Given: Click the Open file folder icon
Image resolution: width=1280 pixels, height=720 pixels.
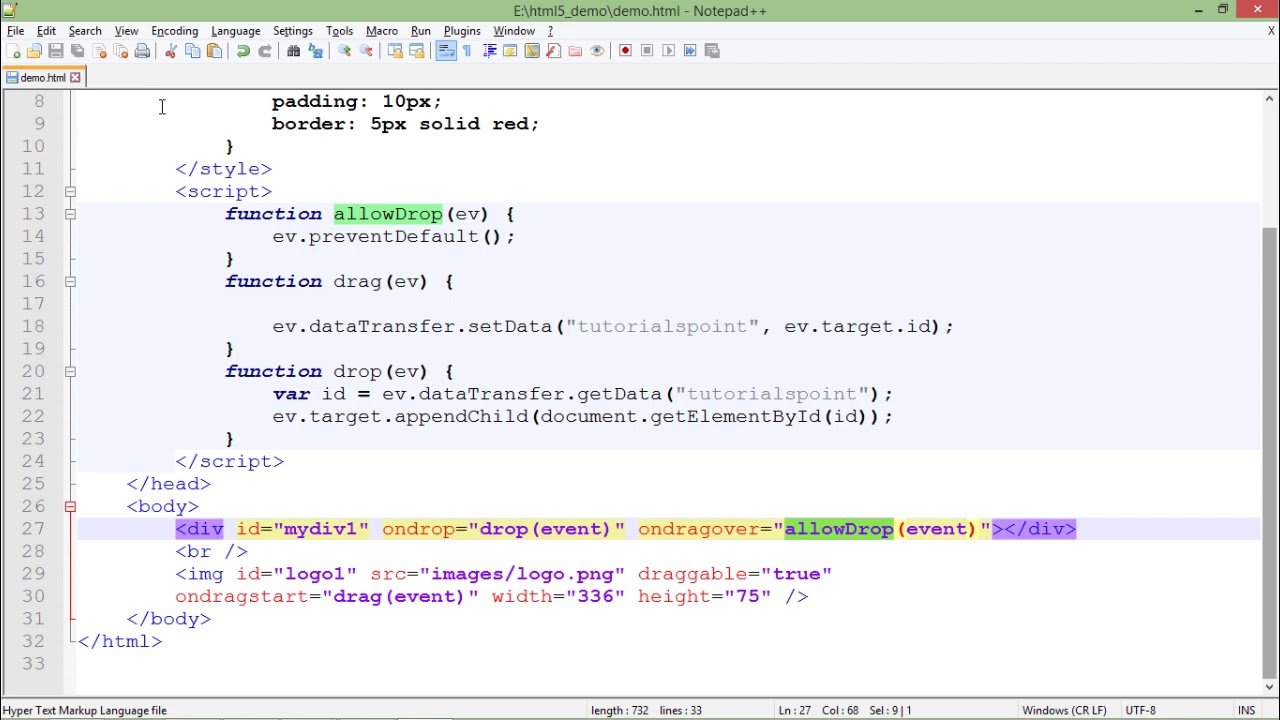Looking at the screenshot, I should click(x=34, y=51).
